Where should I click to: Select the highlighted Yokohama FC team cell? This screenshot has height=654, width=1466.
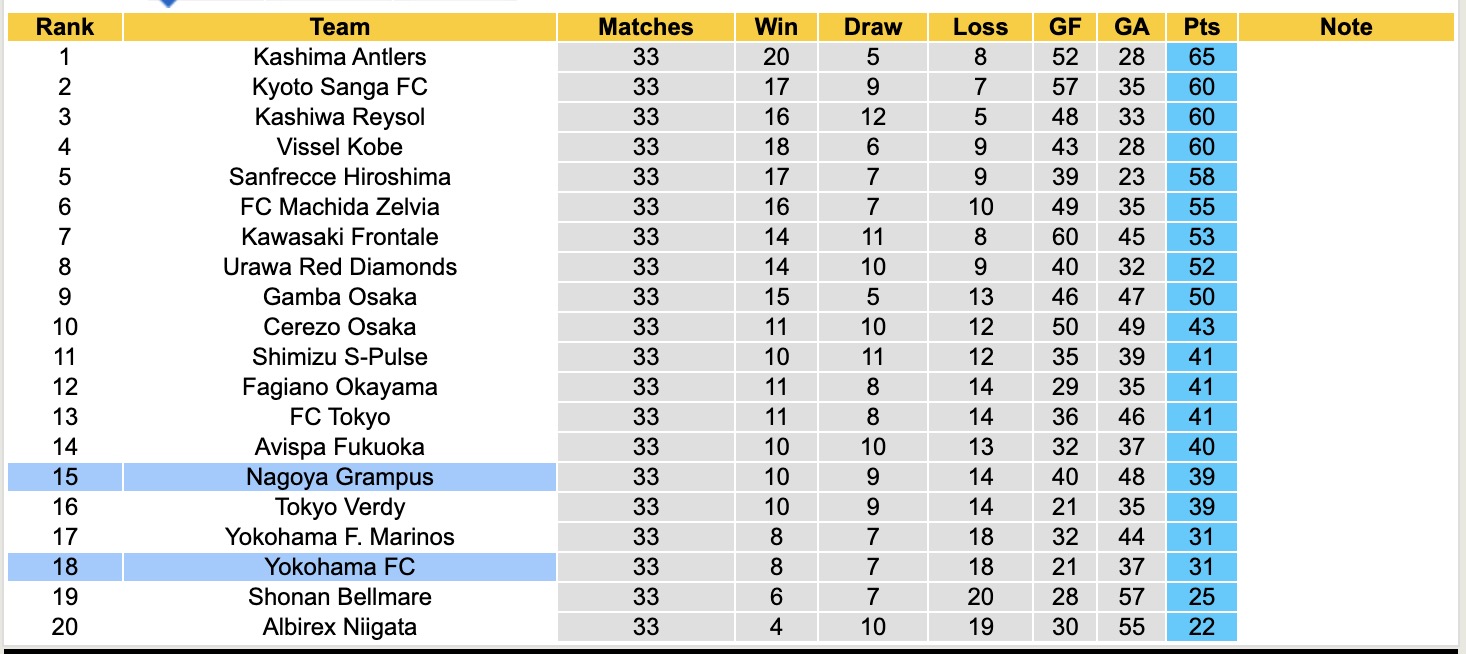[x=340, y=567]
